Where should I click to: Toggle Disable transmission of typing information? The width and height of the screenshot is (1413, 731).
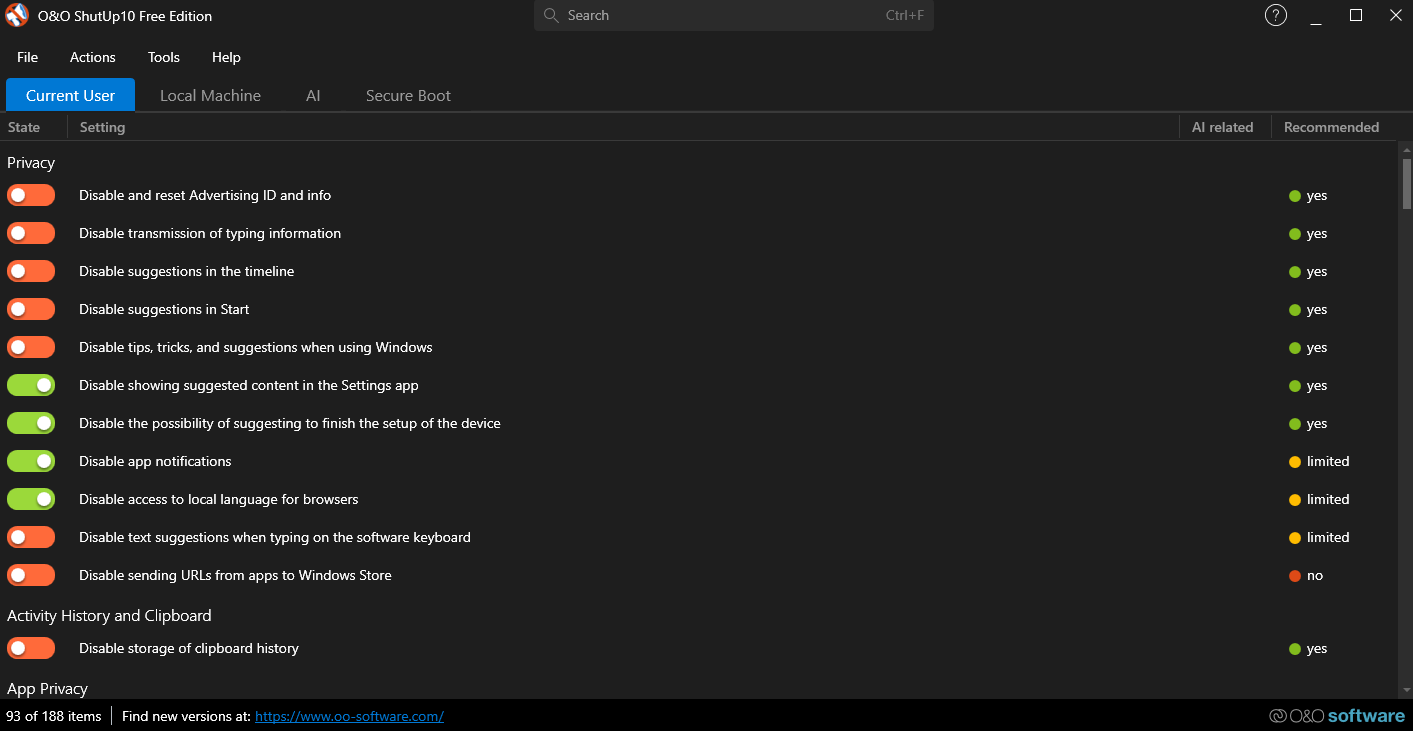coord(31,233)
